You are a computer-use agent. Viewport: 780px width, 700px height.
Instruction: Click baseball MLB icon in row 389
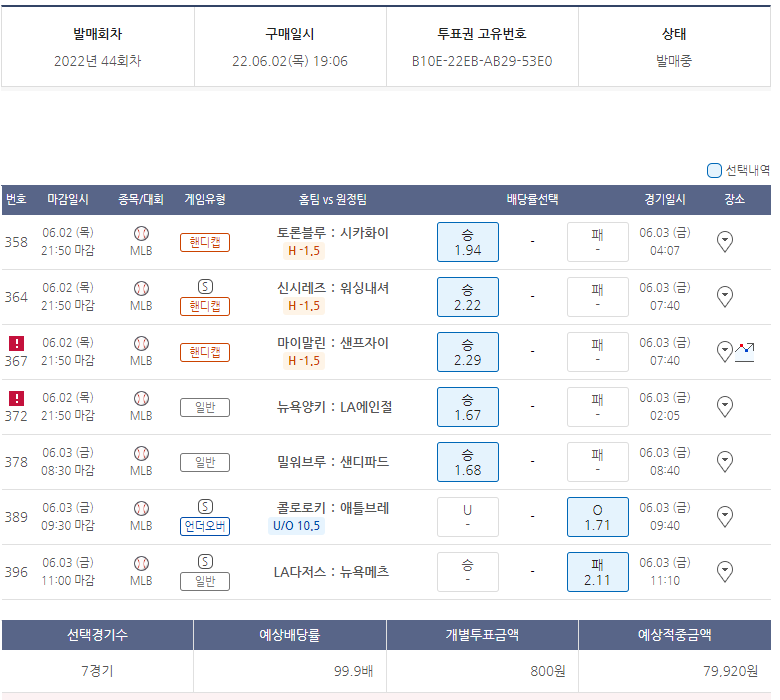tap(141, 508)
